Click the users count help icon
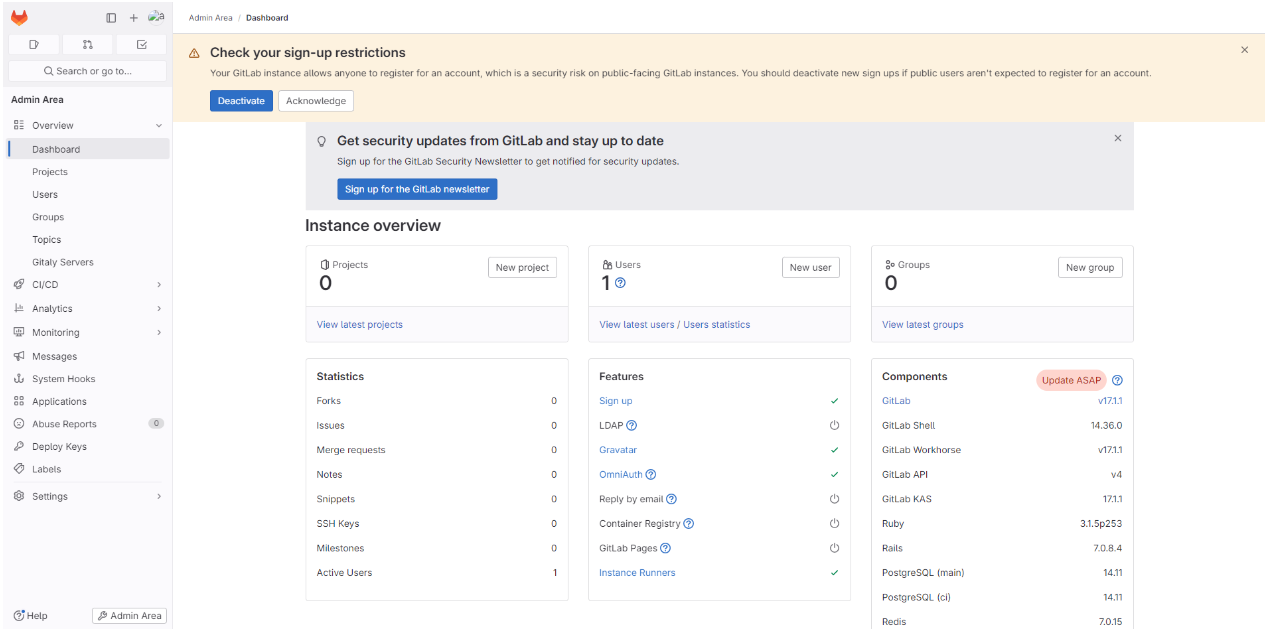 click(620, 283)
